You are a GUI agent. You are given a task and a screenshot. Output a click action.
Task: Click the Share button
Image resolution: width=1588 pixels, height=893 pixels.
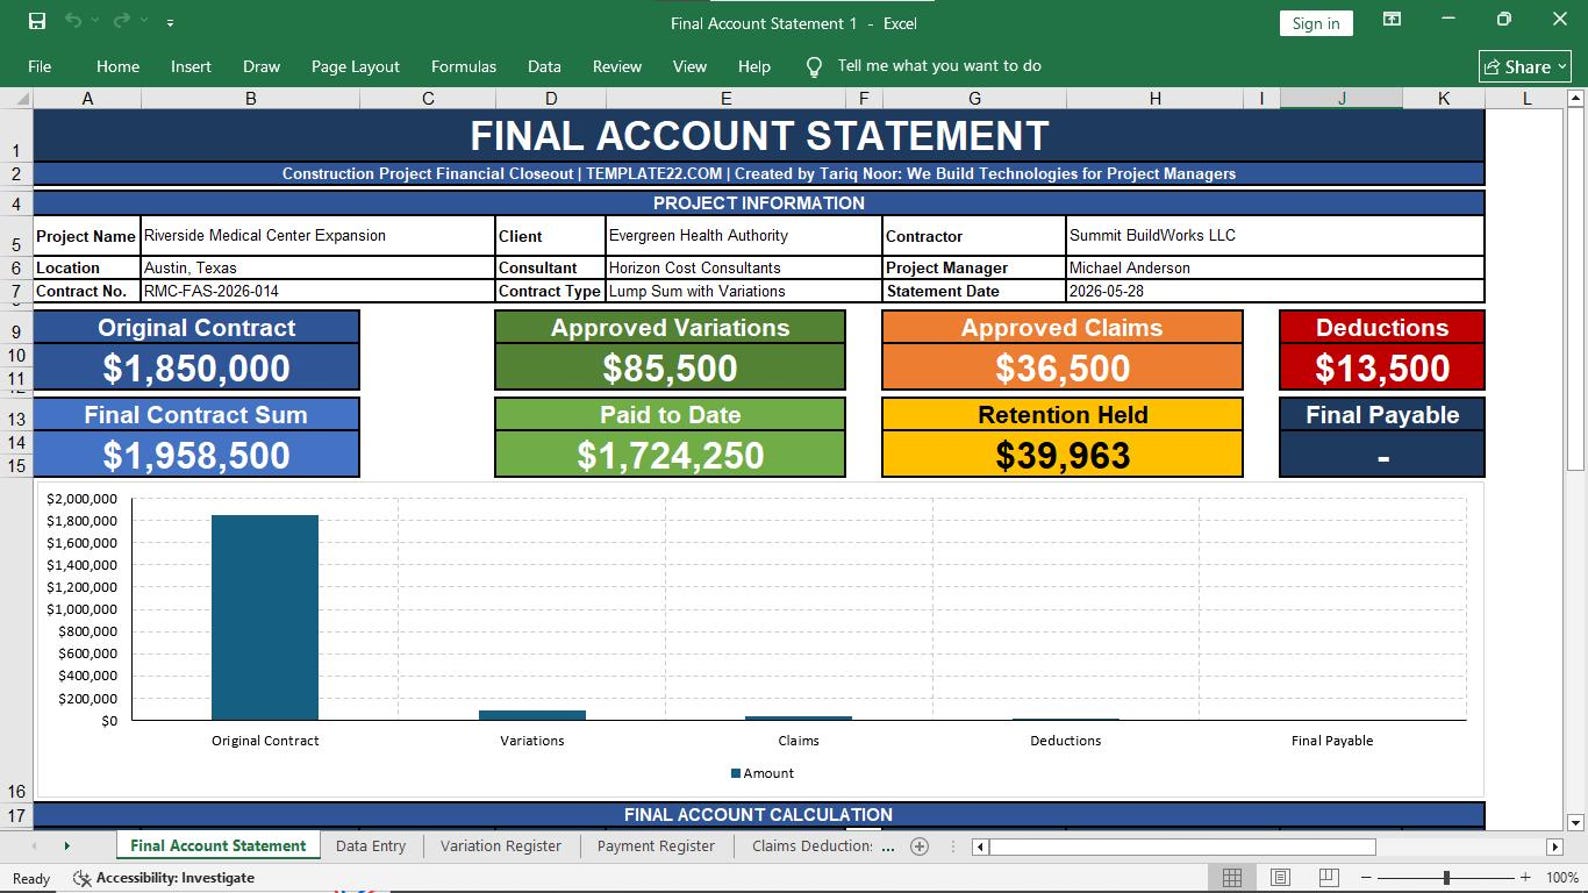point(1525,67)
